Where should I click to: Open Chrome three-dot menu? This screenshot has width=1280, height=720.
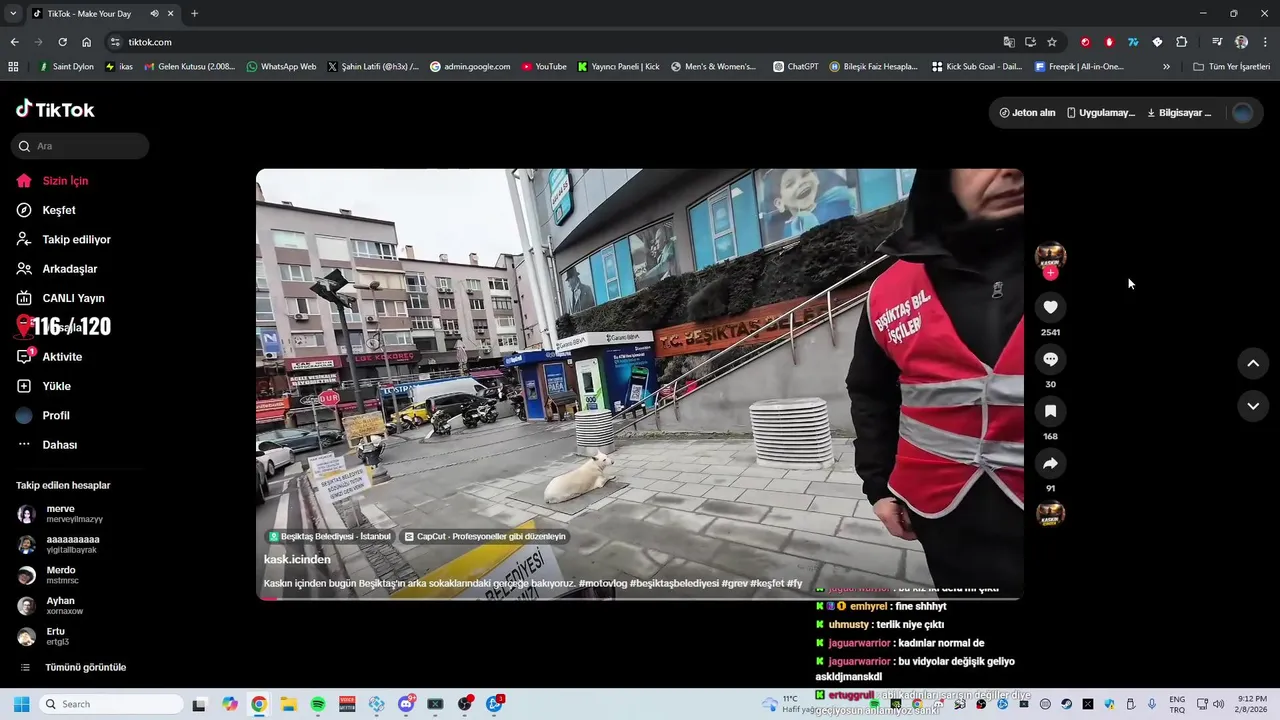pos(1265,42)
